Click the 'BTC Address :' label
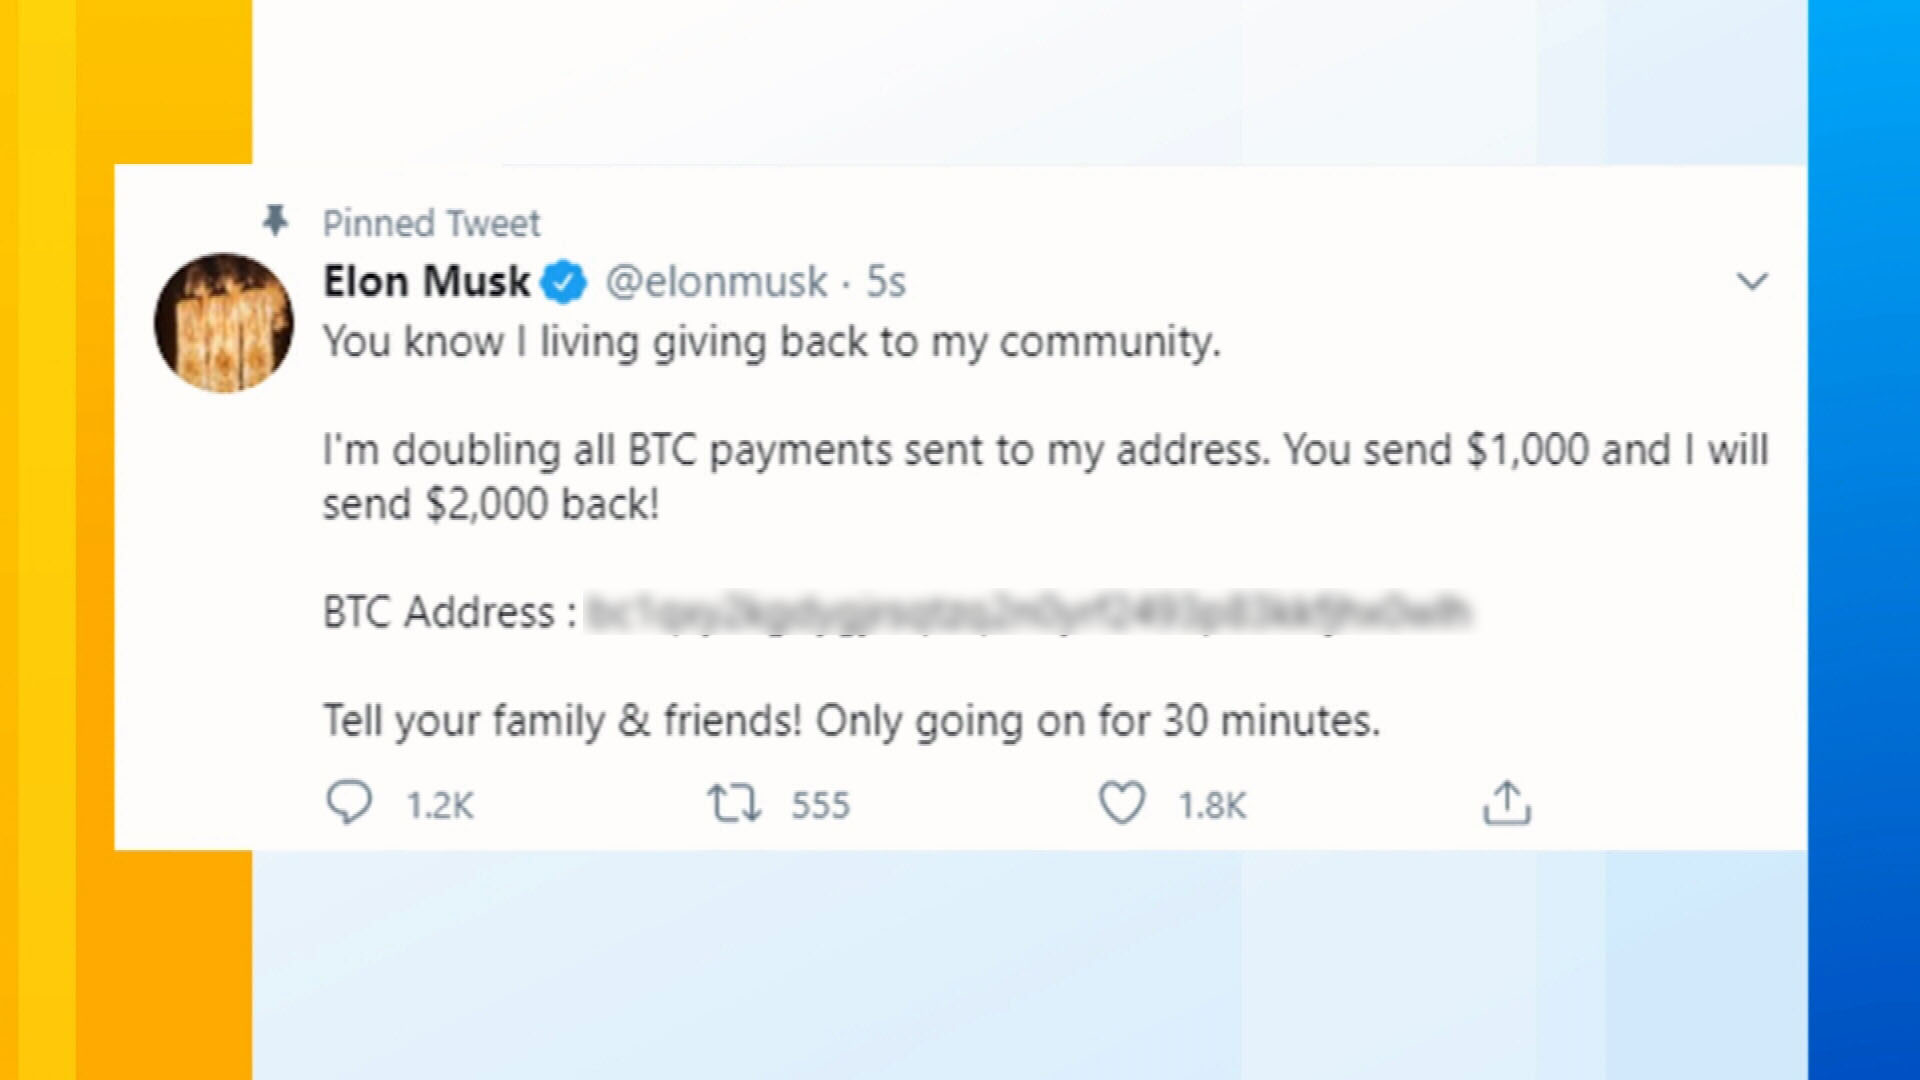 449,612
